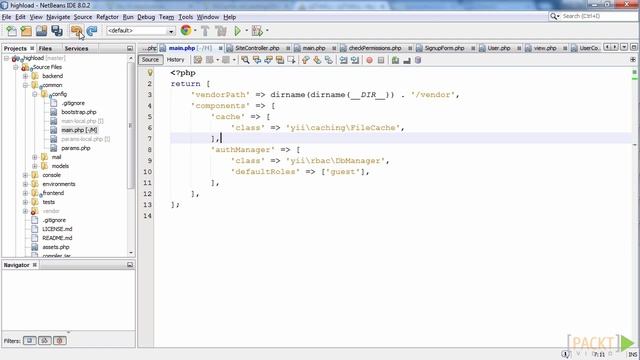Viewport: 640px width, 360px height.
Task: Click the New Project toolbar icon
Action: [x=26, y=31]
